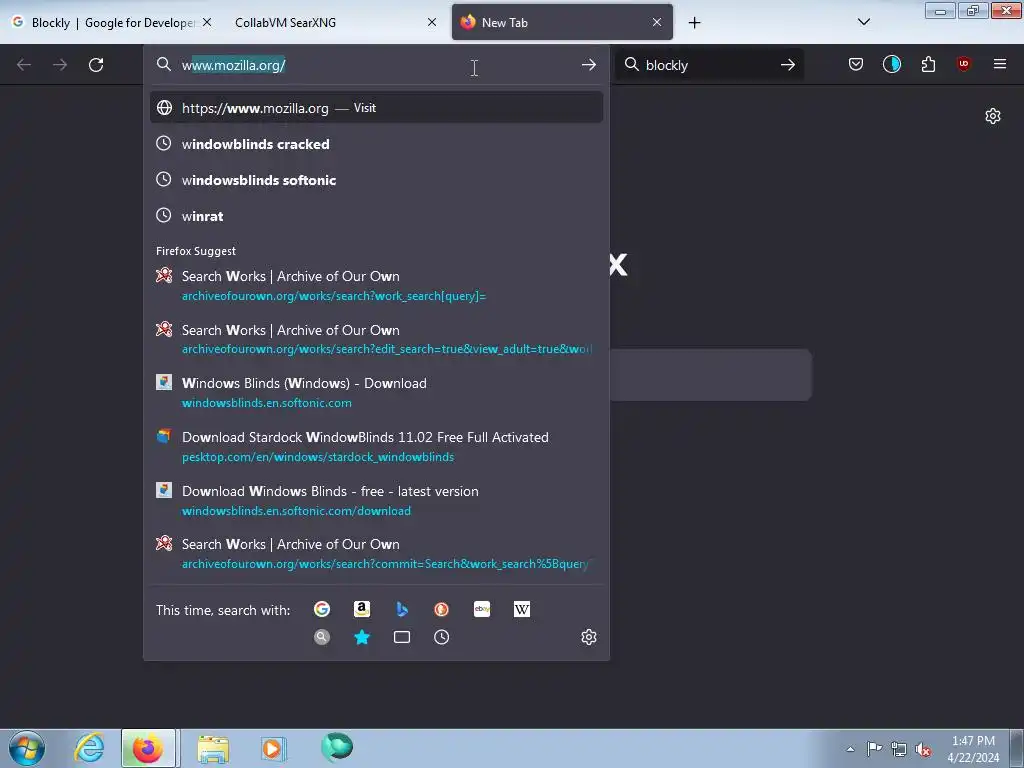This screenshot has height=768, width=1024.
Task: Open the Windows Start menu
Action: (x=27, y=748)
